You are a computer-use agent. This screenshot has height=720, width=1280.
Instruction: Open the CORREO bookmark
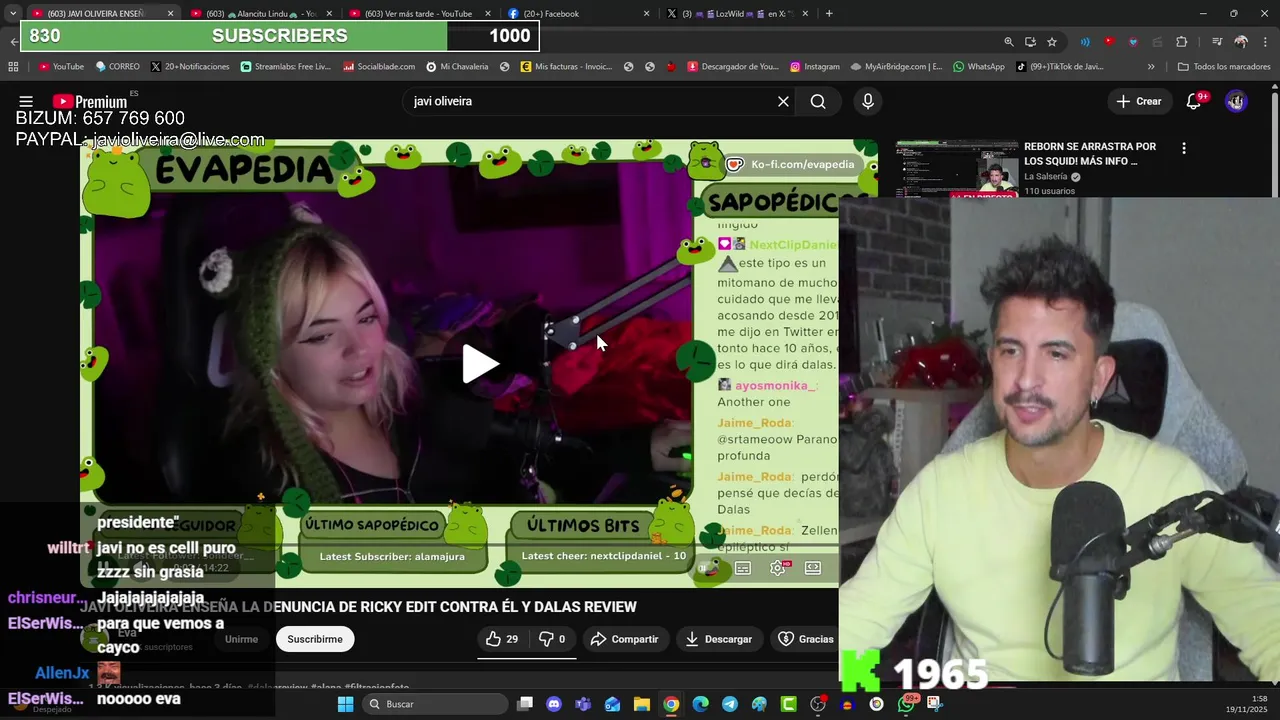118,67
